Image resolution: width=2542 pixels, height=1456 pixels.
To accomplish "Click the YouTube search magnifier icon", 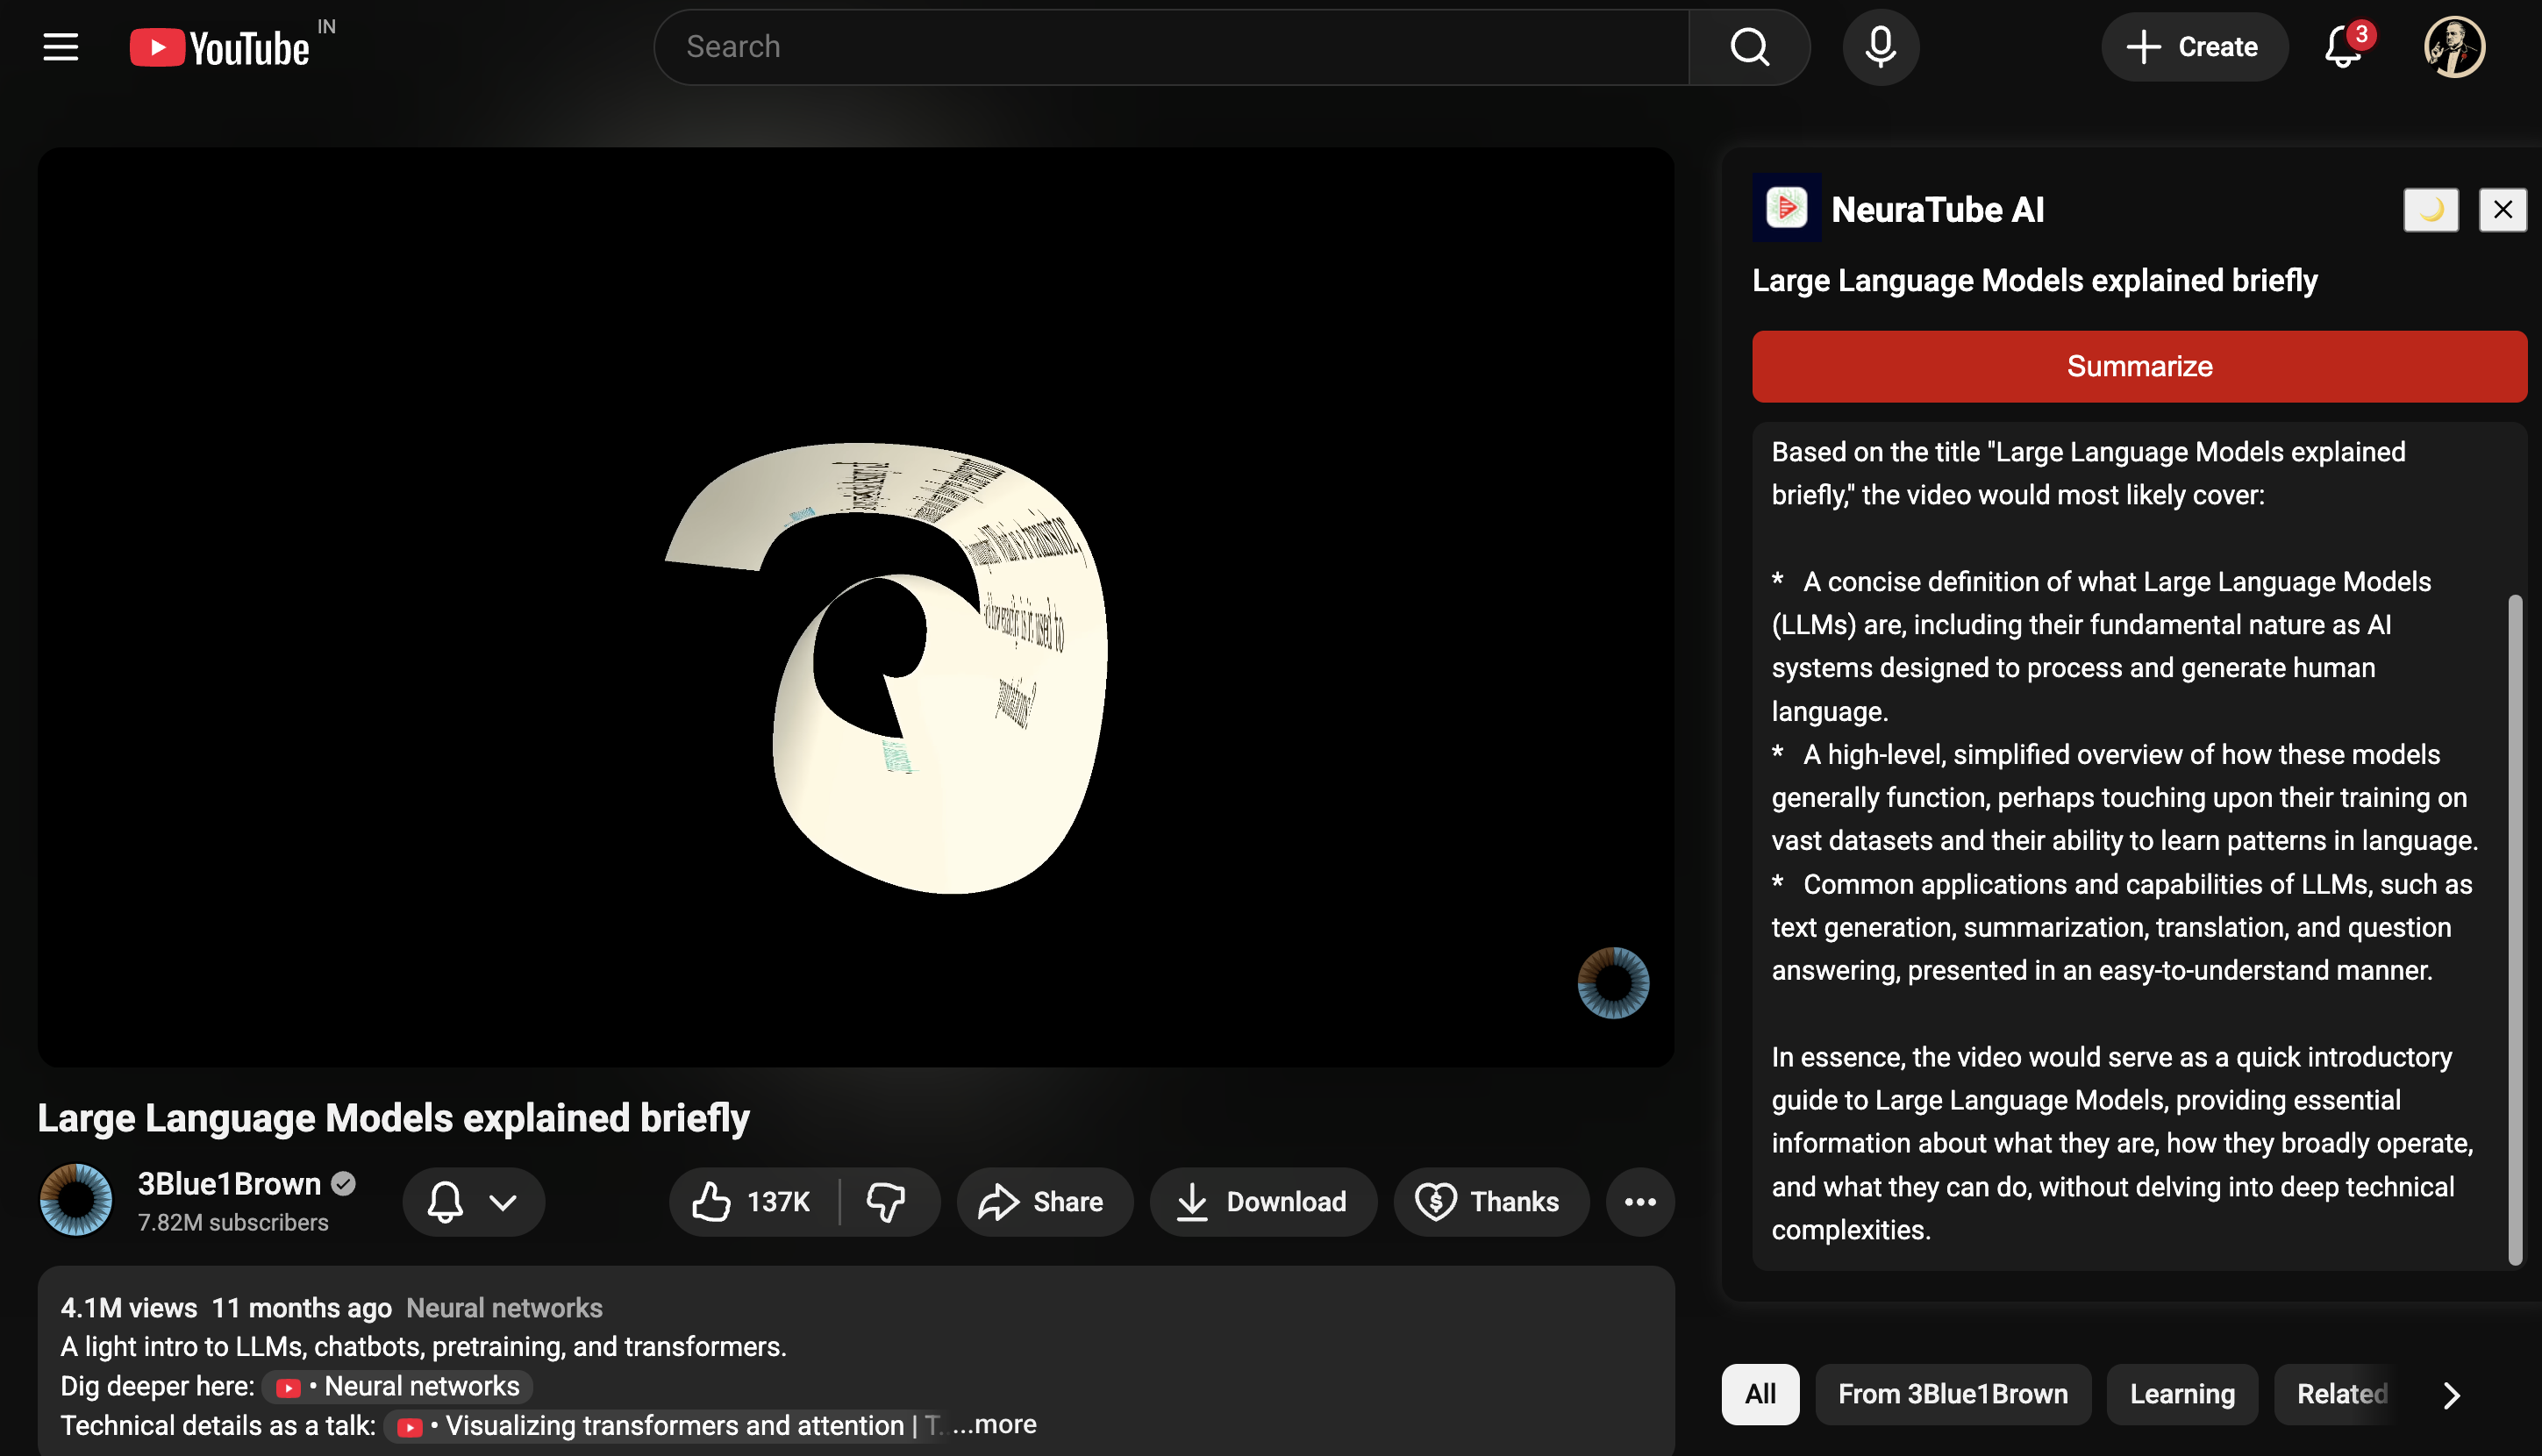I will pos(1748,46).
